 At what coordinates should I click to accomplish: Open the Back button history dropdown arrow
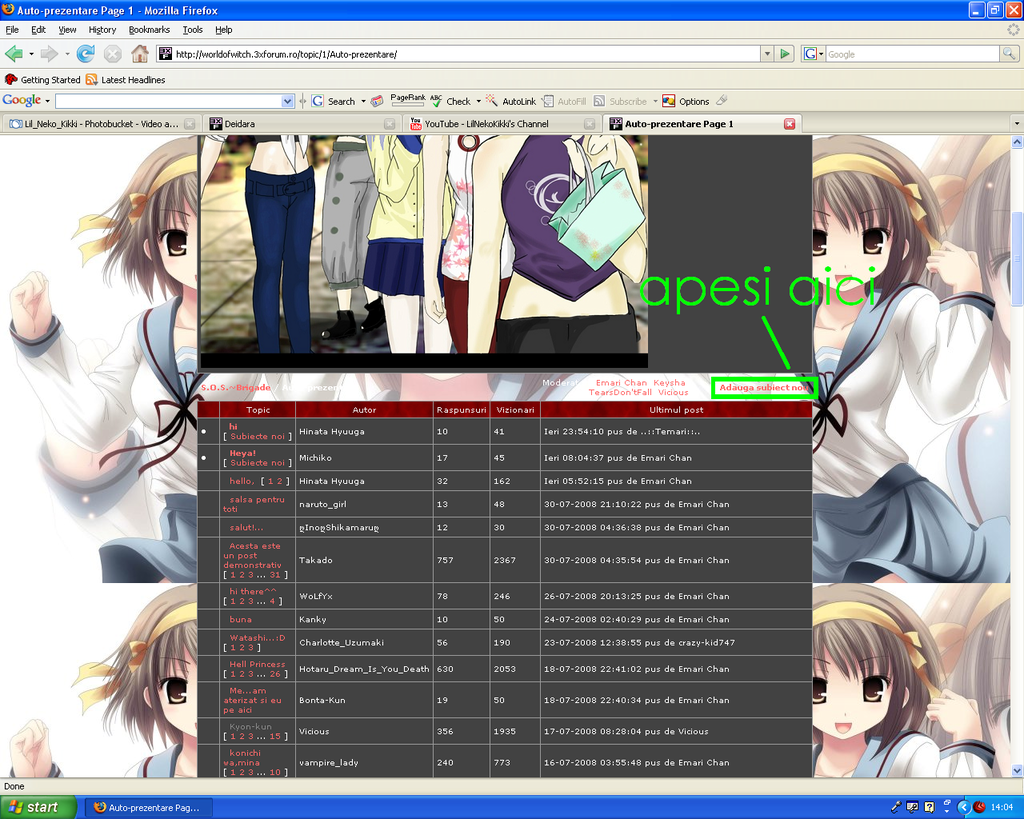[31, 54]
